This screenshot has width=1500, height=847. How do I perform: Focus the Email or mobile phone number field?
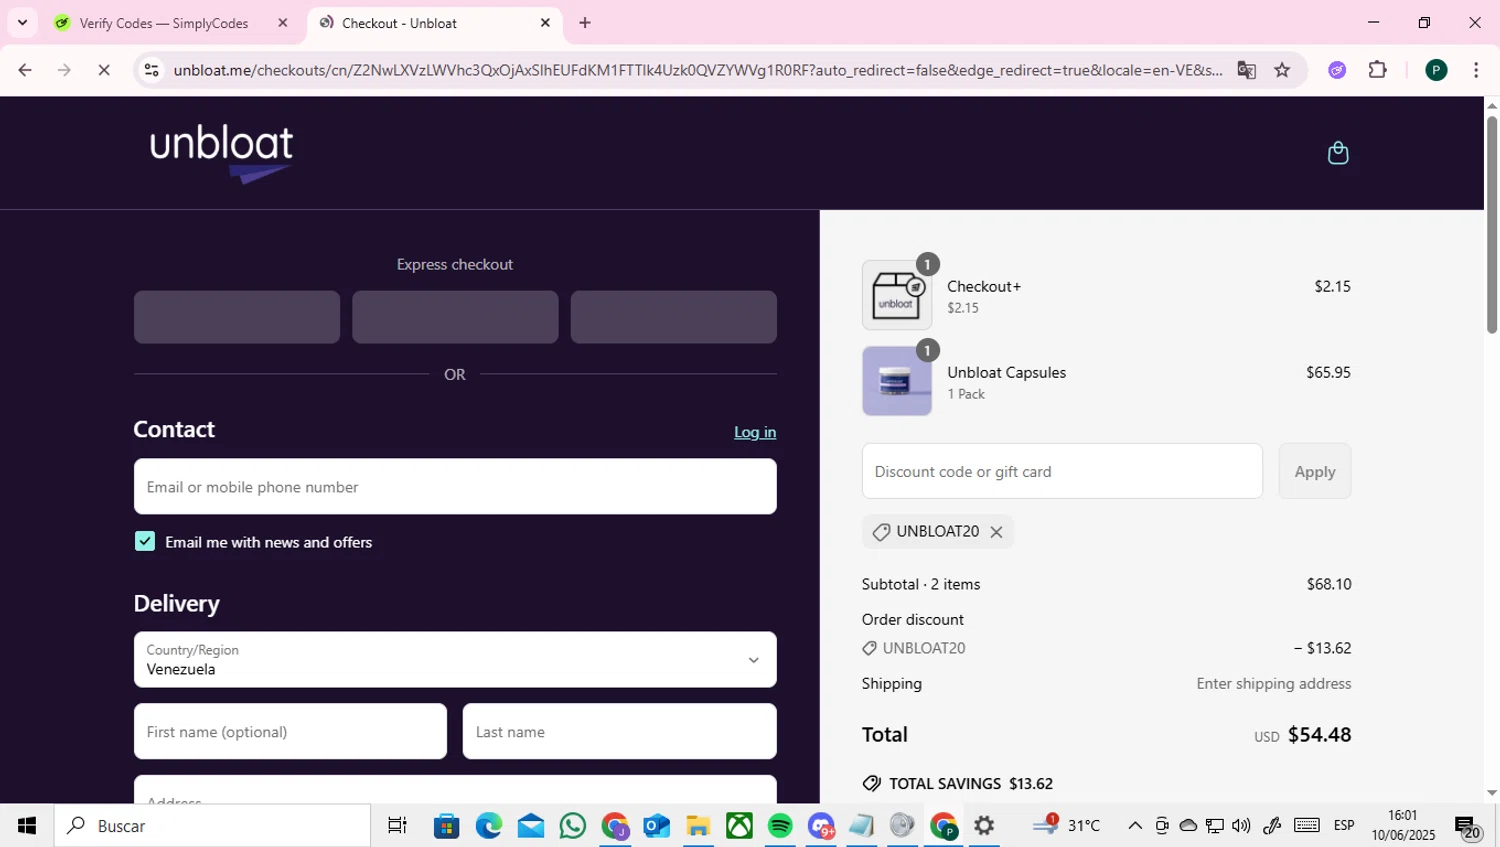coord(455,486)
